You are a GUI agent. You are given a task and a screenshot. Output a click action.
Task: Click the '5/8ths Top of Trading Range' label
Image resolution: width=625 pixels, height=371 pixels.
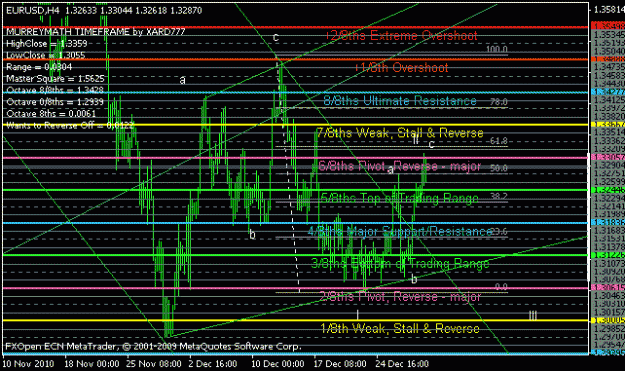coord(400,198)
